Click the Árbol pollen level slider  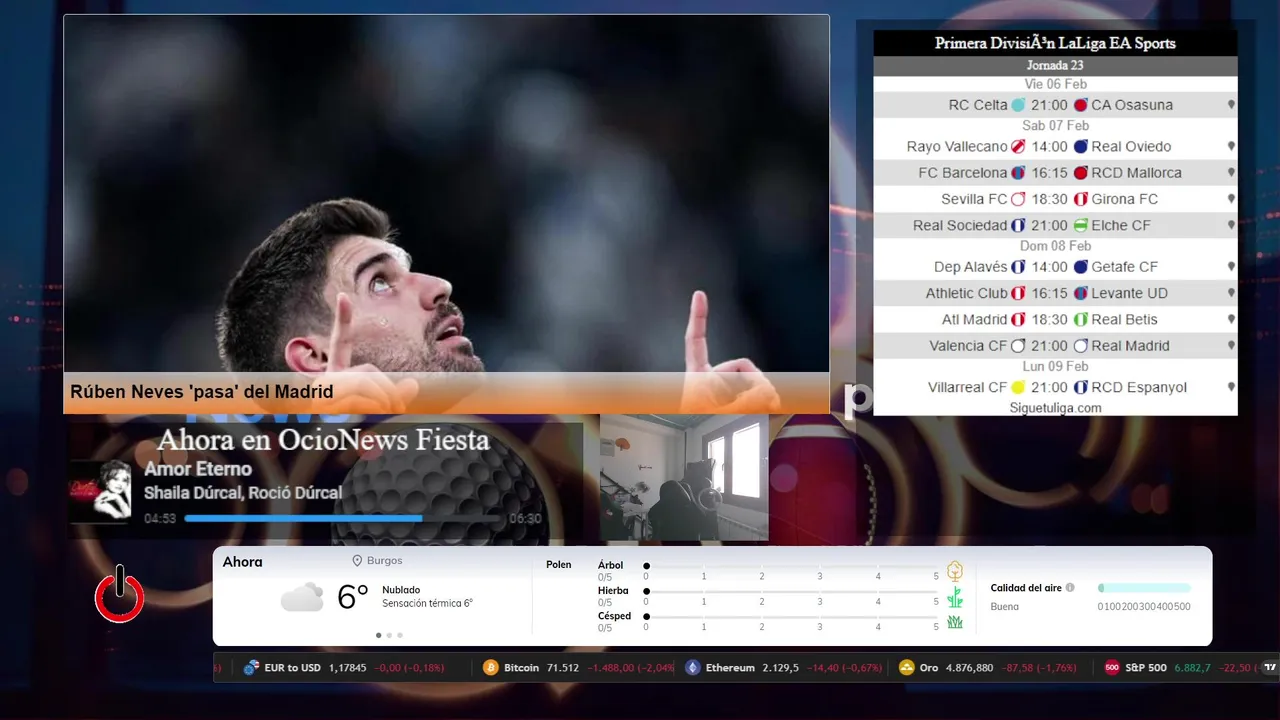coord(791,566)
